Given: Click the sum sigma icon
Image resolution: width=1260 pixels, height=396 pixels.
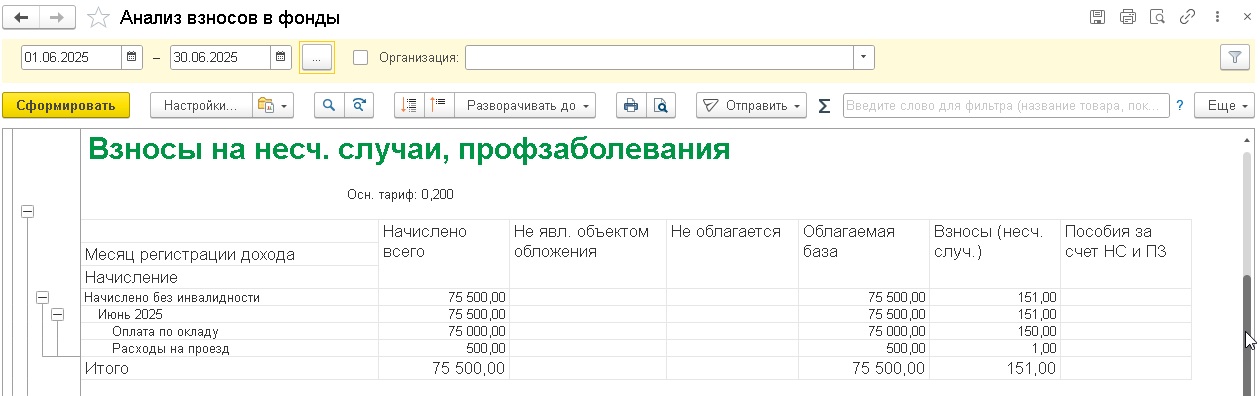Looking at the screenshot, I should coord(824,106).
